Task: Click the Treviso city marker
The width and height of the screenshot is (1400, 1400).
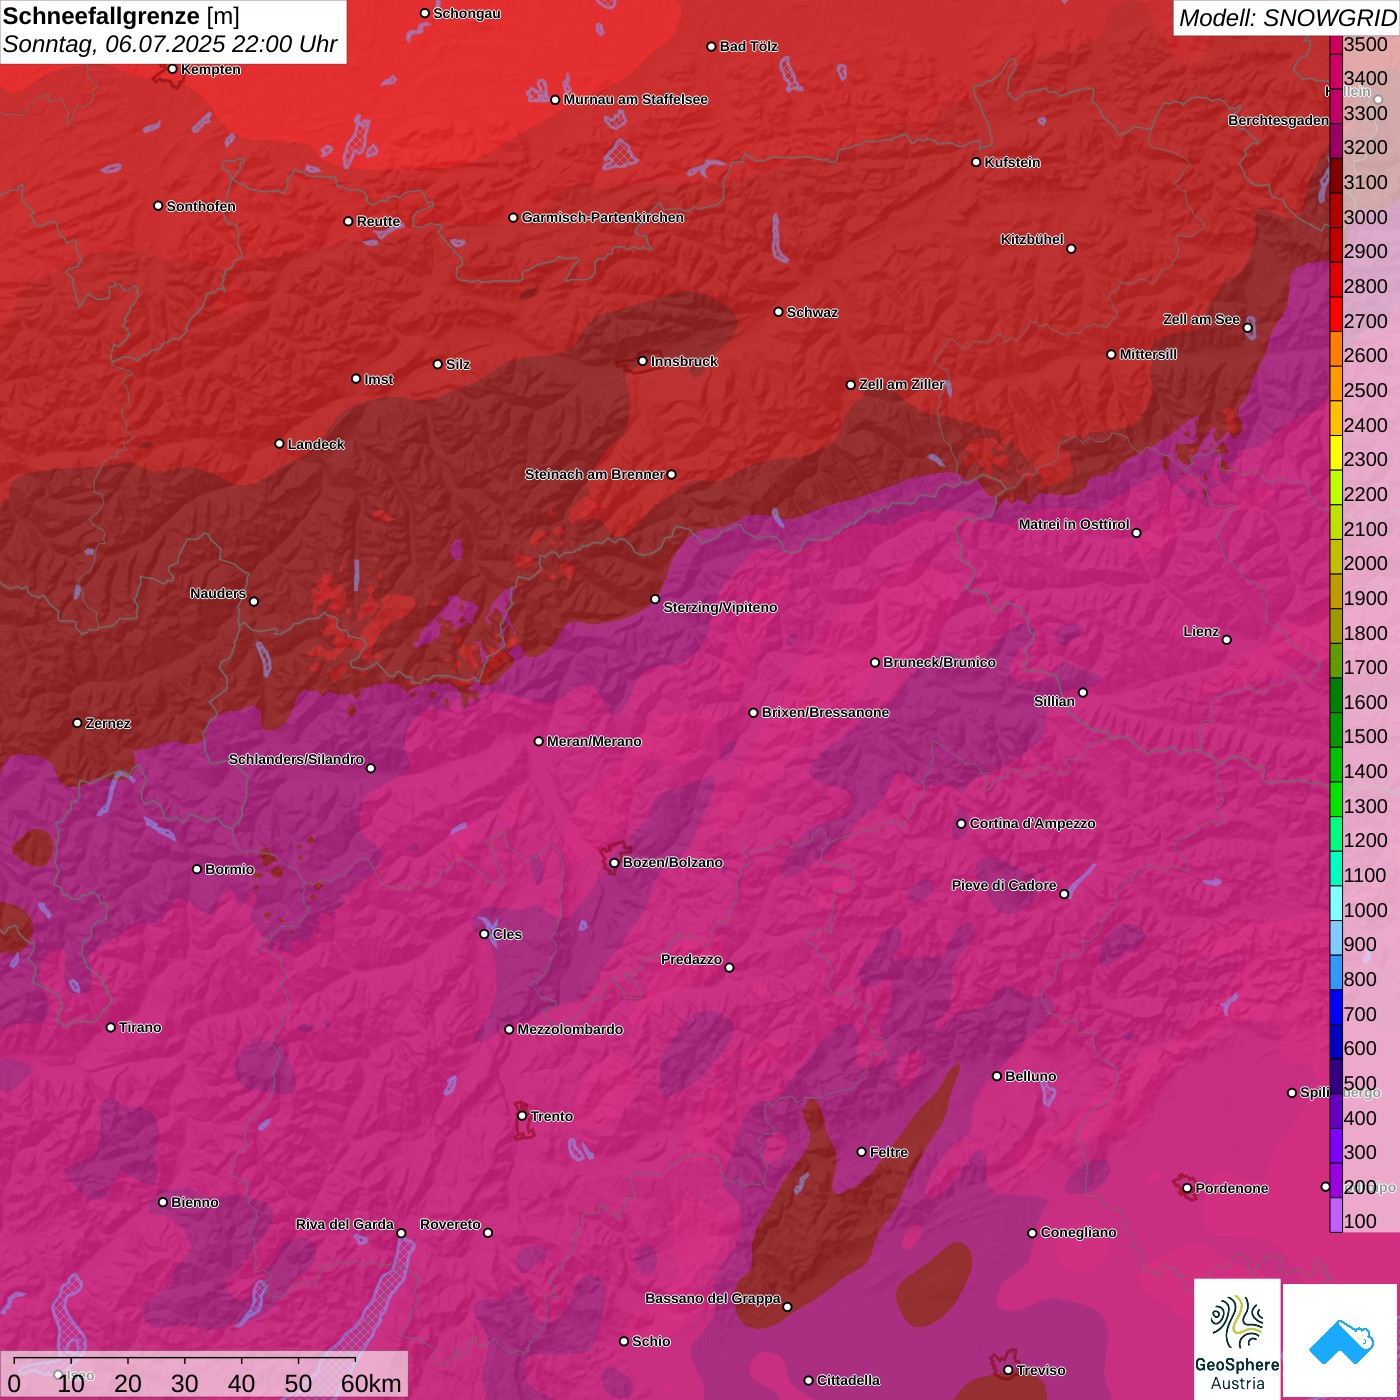Action: pyautogui.click(x=1008, y=1370)
